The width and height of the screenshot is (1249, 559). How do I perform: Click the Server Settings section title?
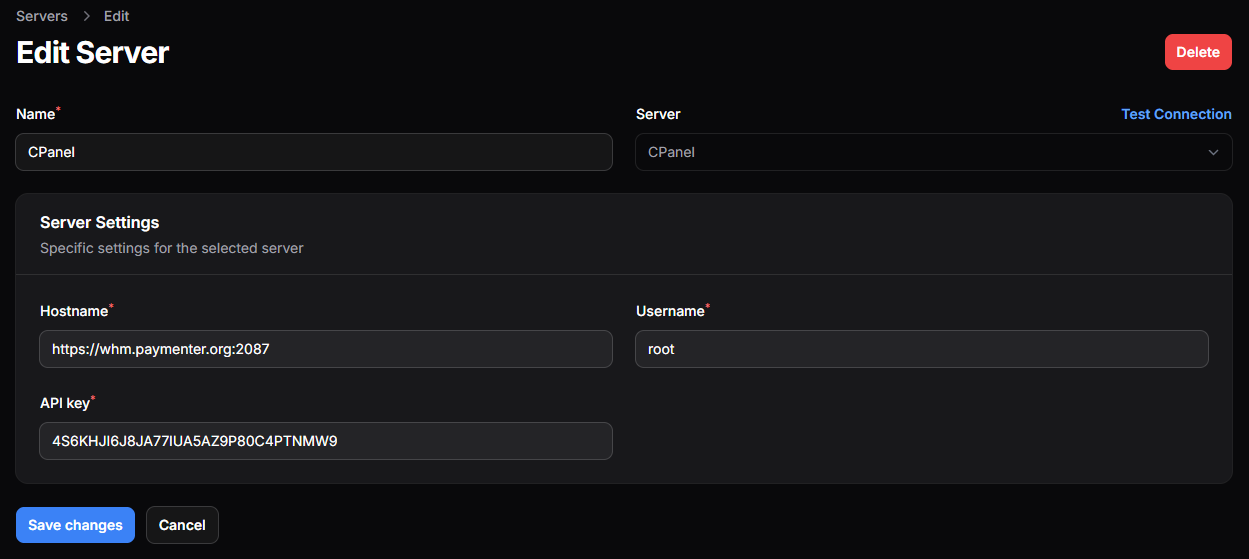pyautogui.click(x=99, y=222)
